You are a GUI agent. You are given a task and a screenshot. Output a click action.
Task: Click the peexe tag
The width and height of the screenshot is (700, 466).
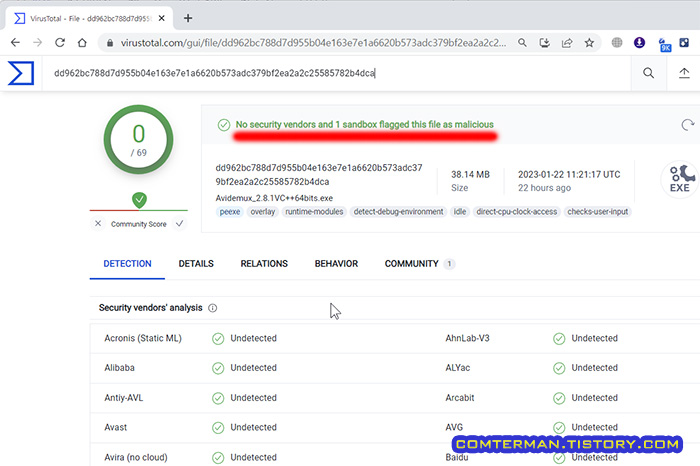(230, 212)
